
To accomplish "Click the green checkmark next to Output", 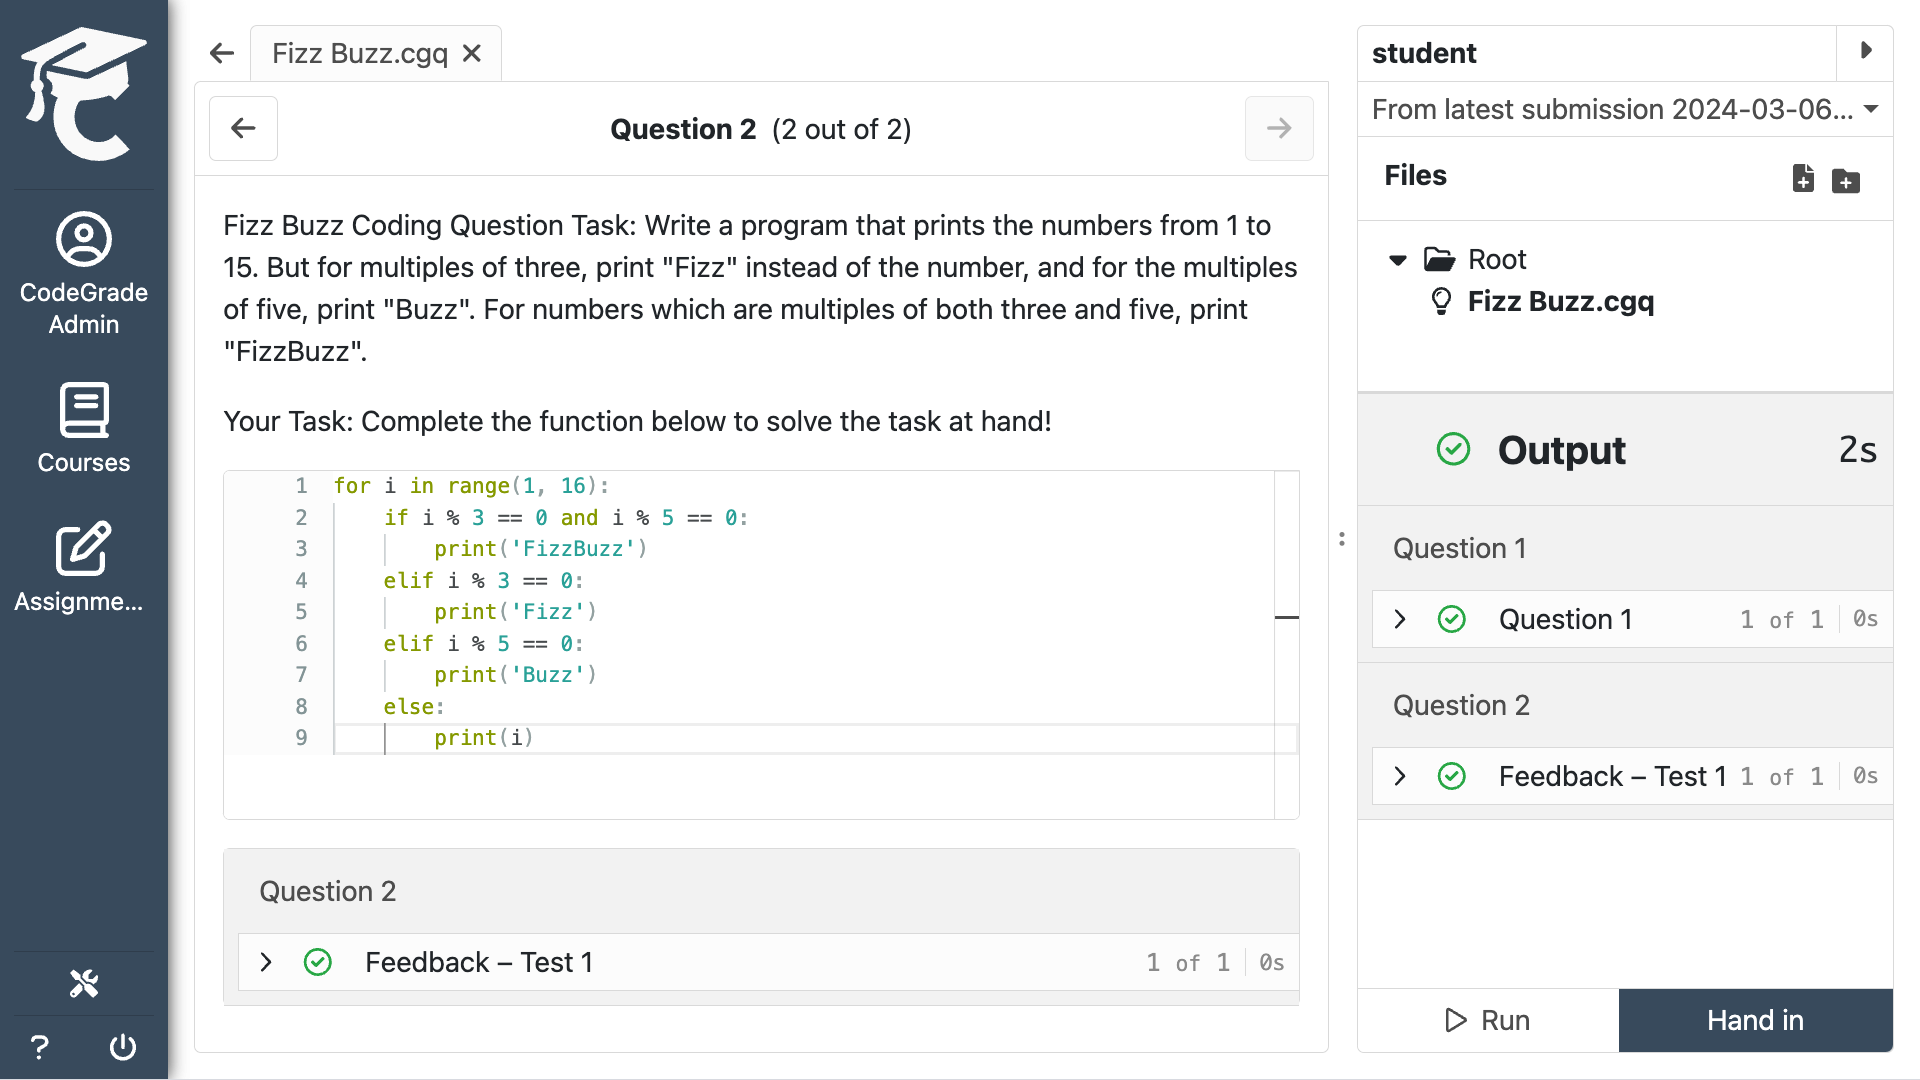I will pyautogui.click(x=1452, y=449).
